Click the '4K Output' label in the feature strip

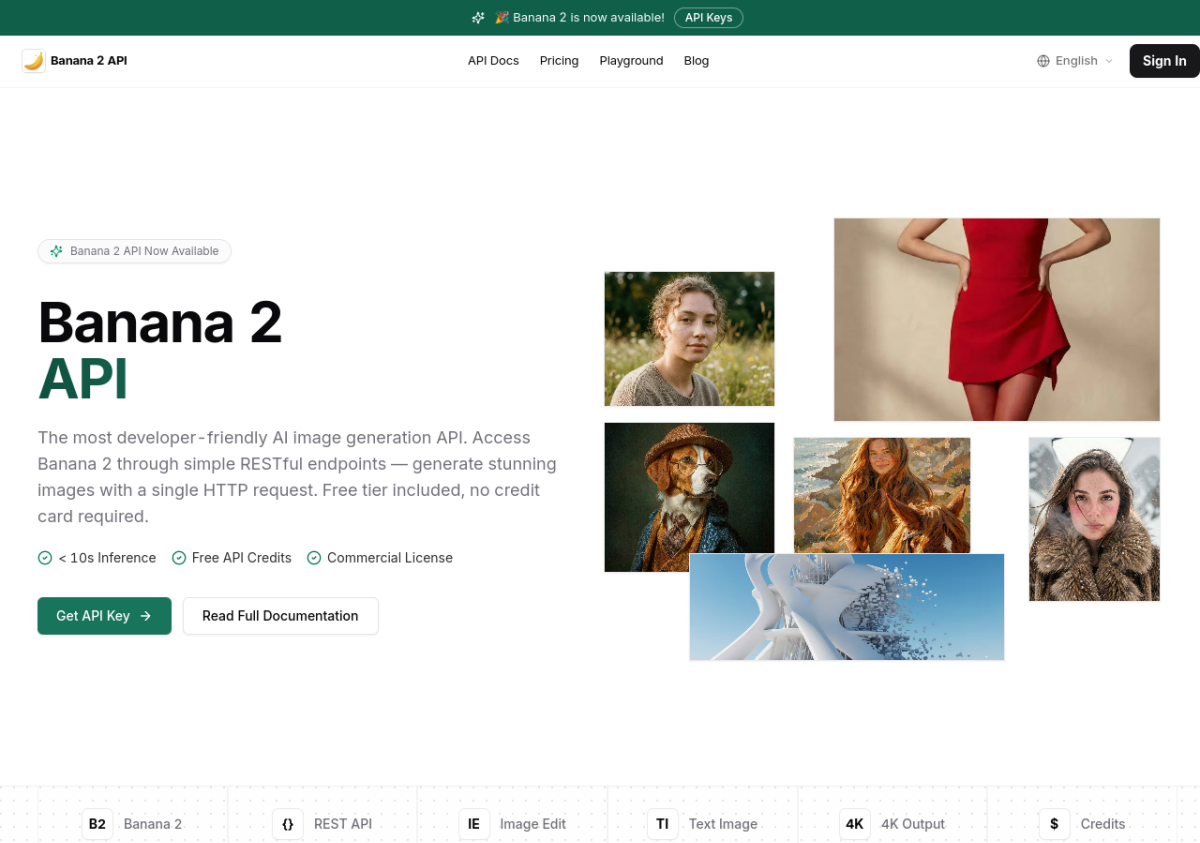[x=913, y=824]
